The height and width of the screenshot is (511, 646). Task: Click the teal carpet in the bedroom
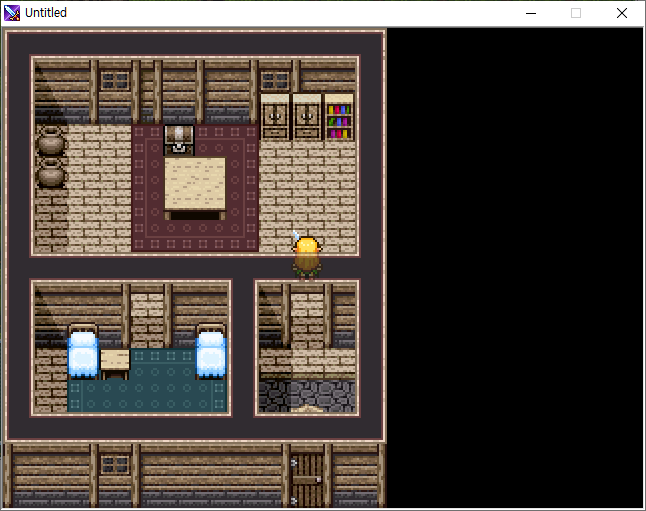(147, 387)
